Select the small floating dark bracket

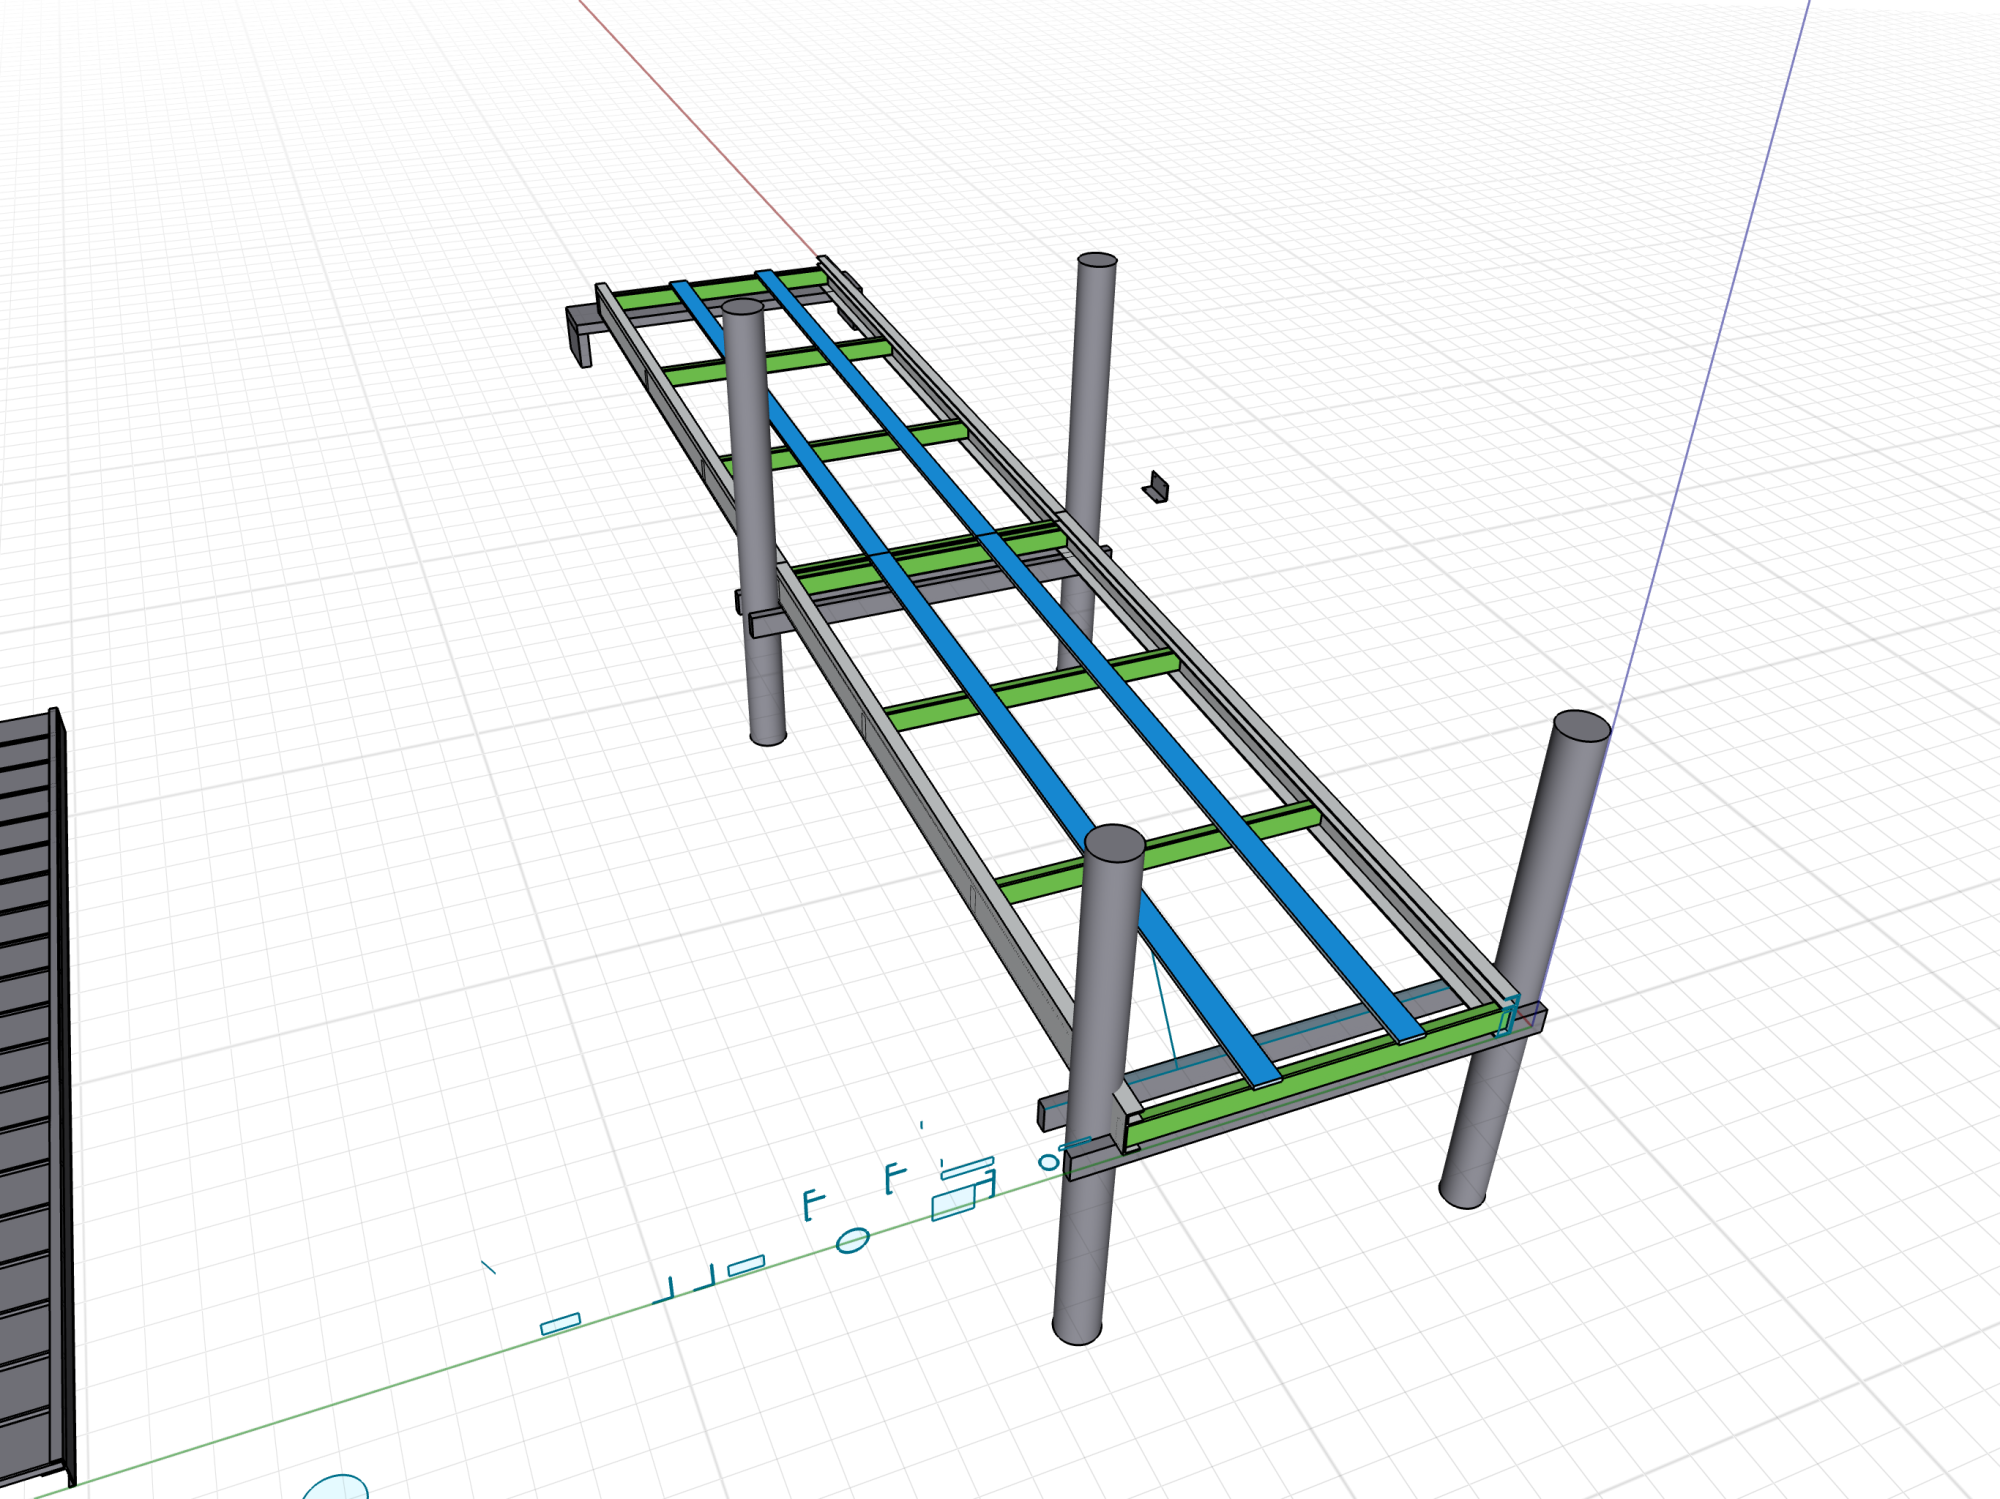1155,487
